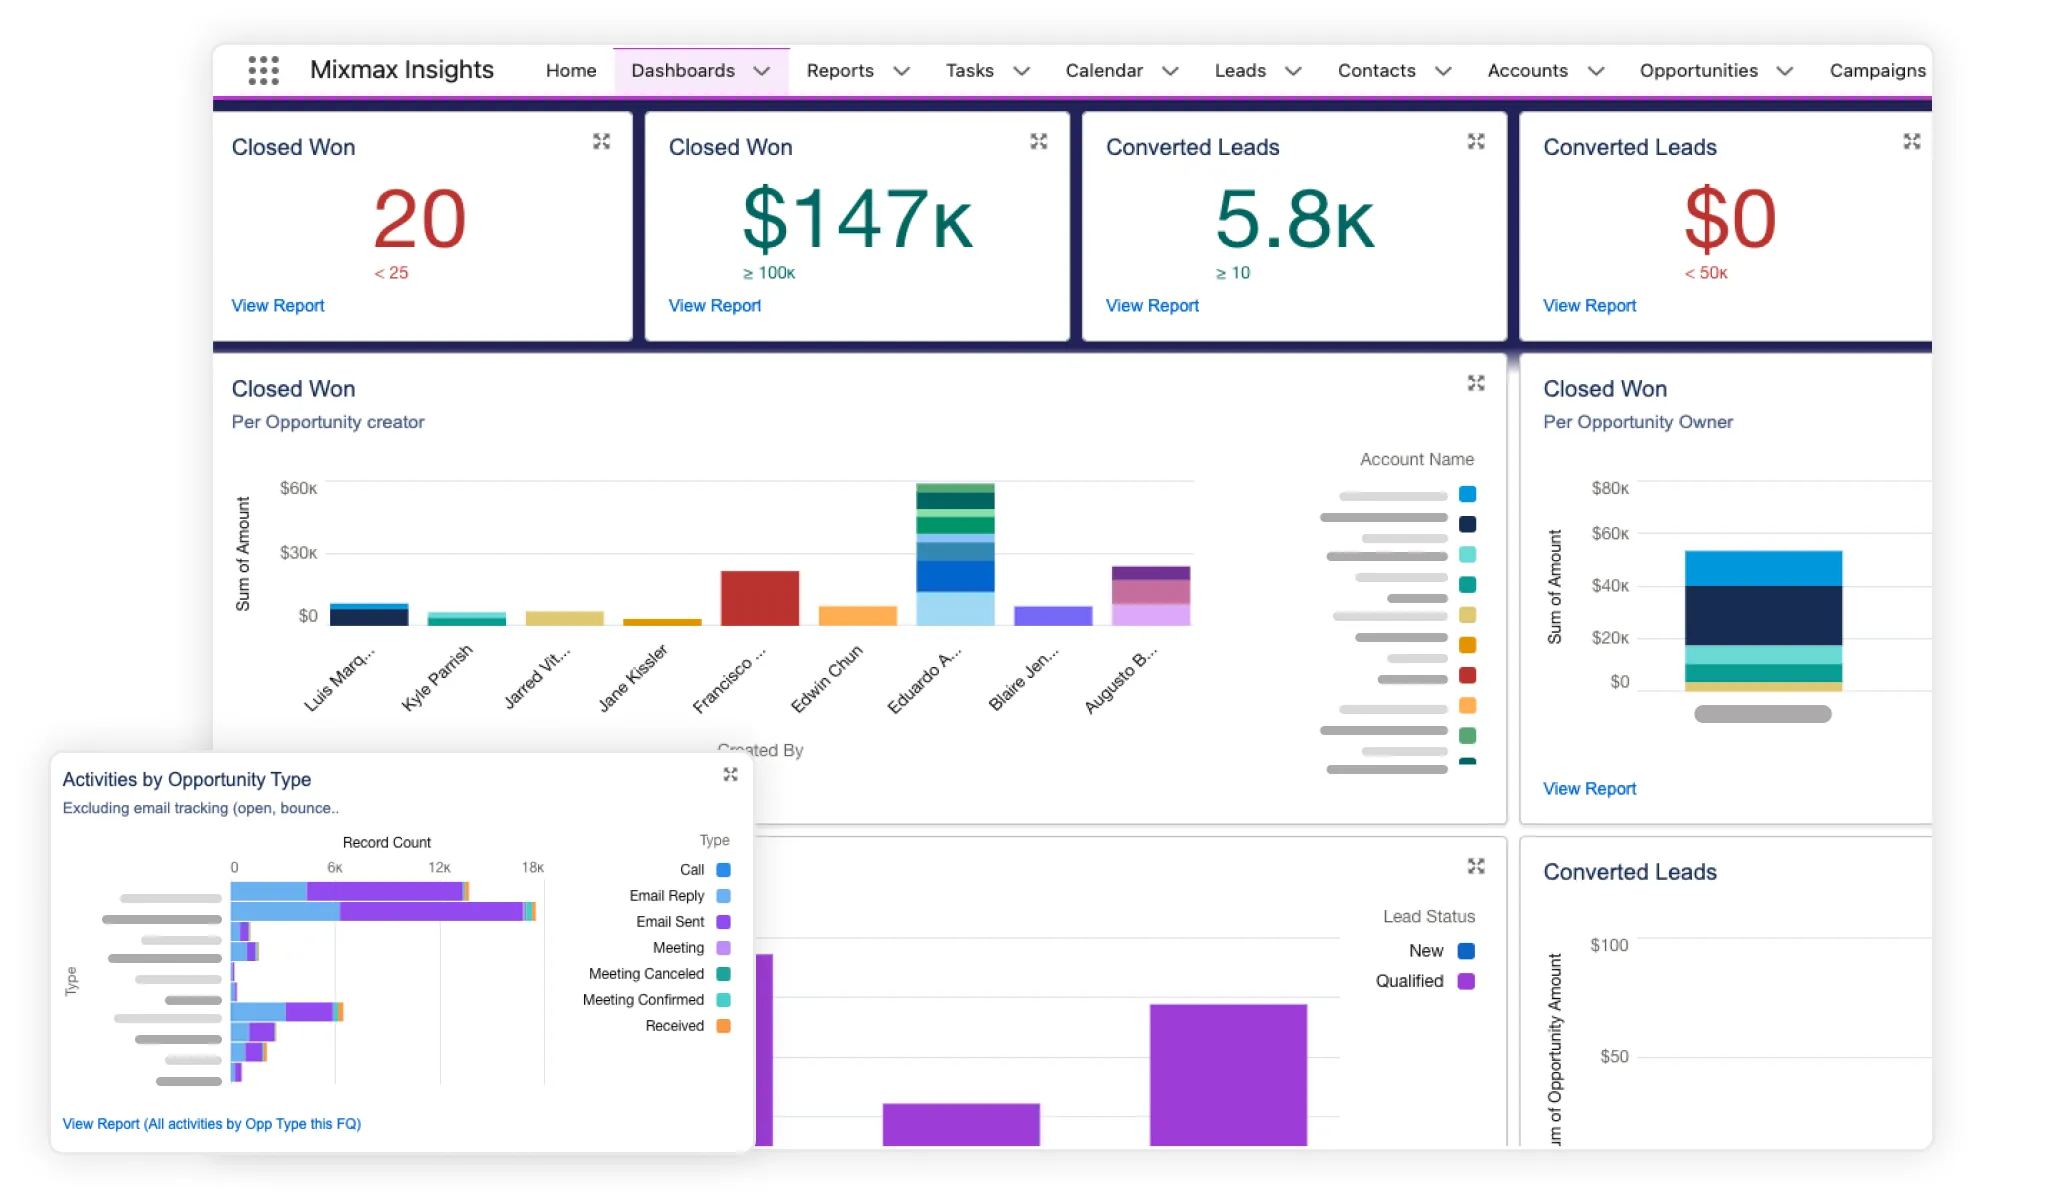Open the Calendar dropdown chevron

[1170, 71]
